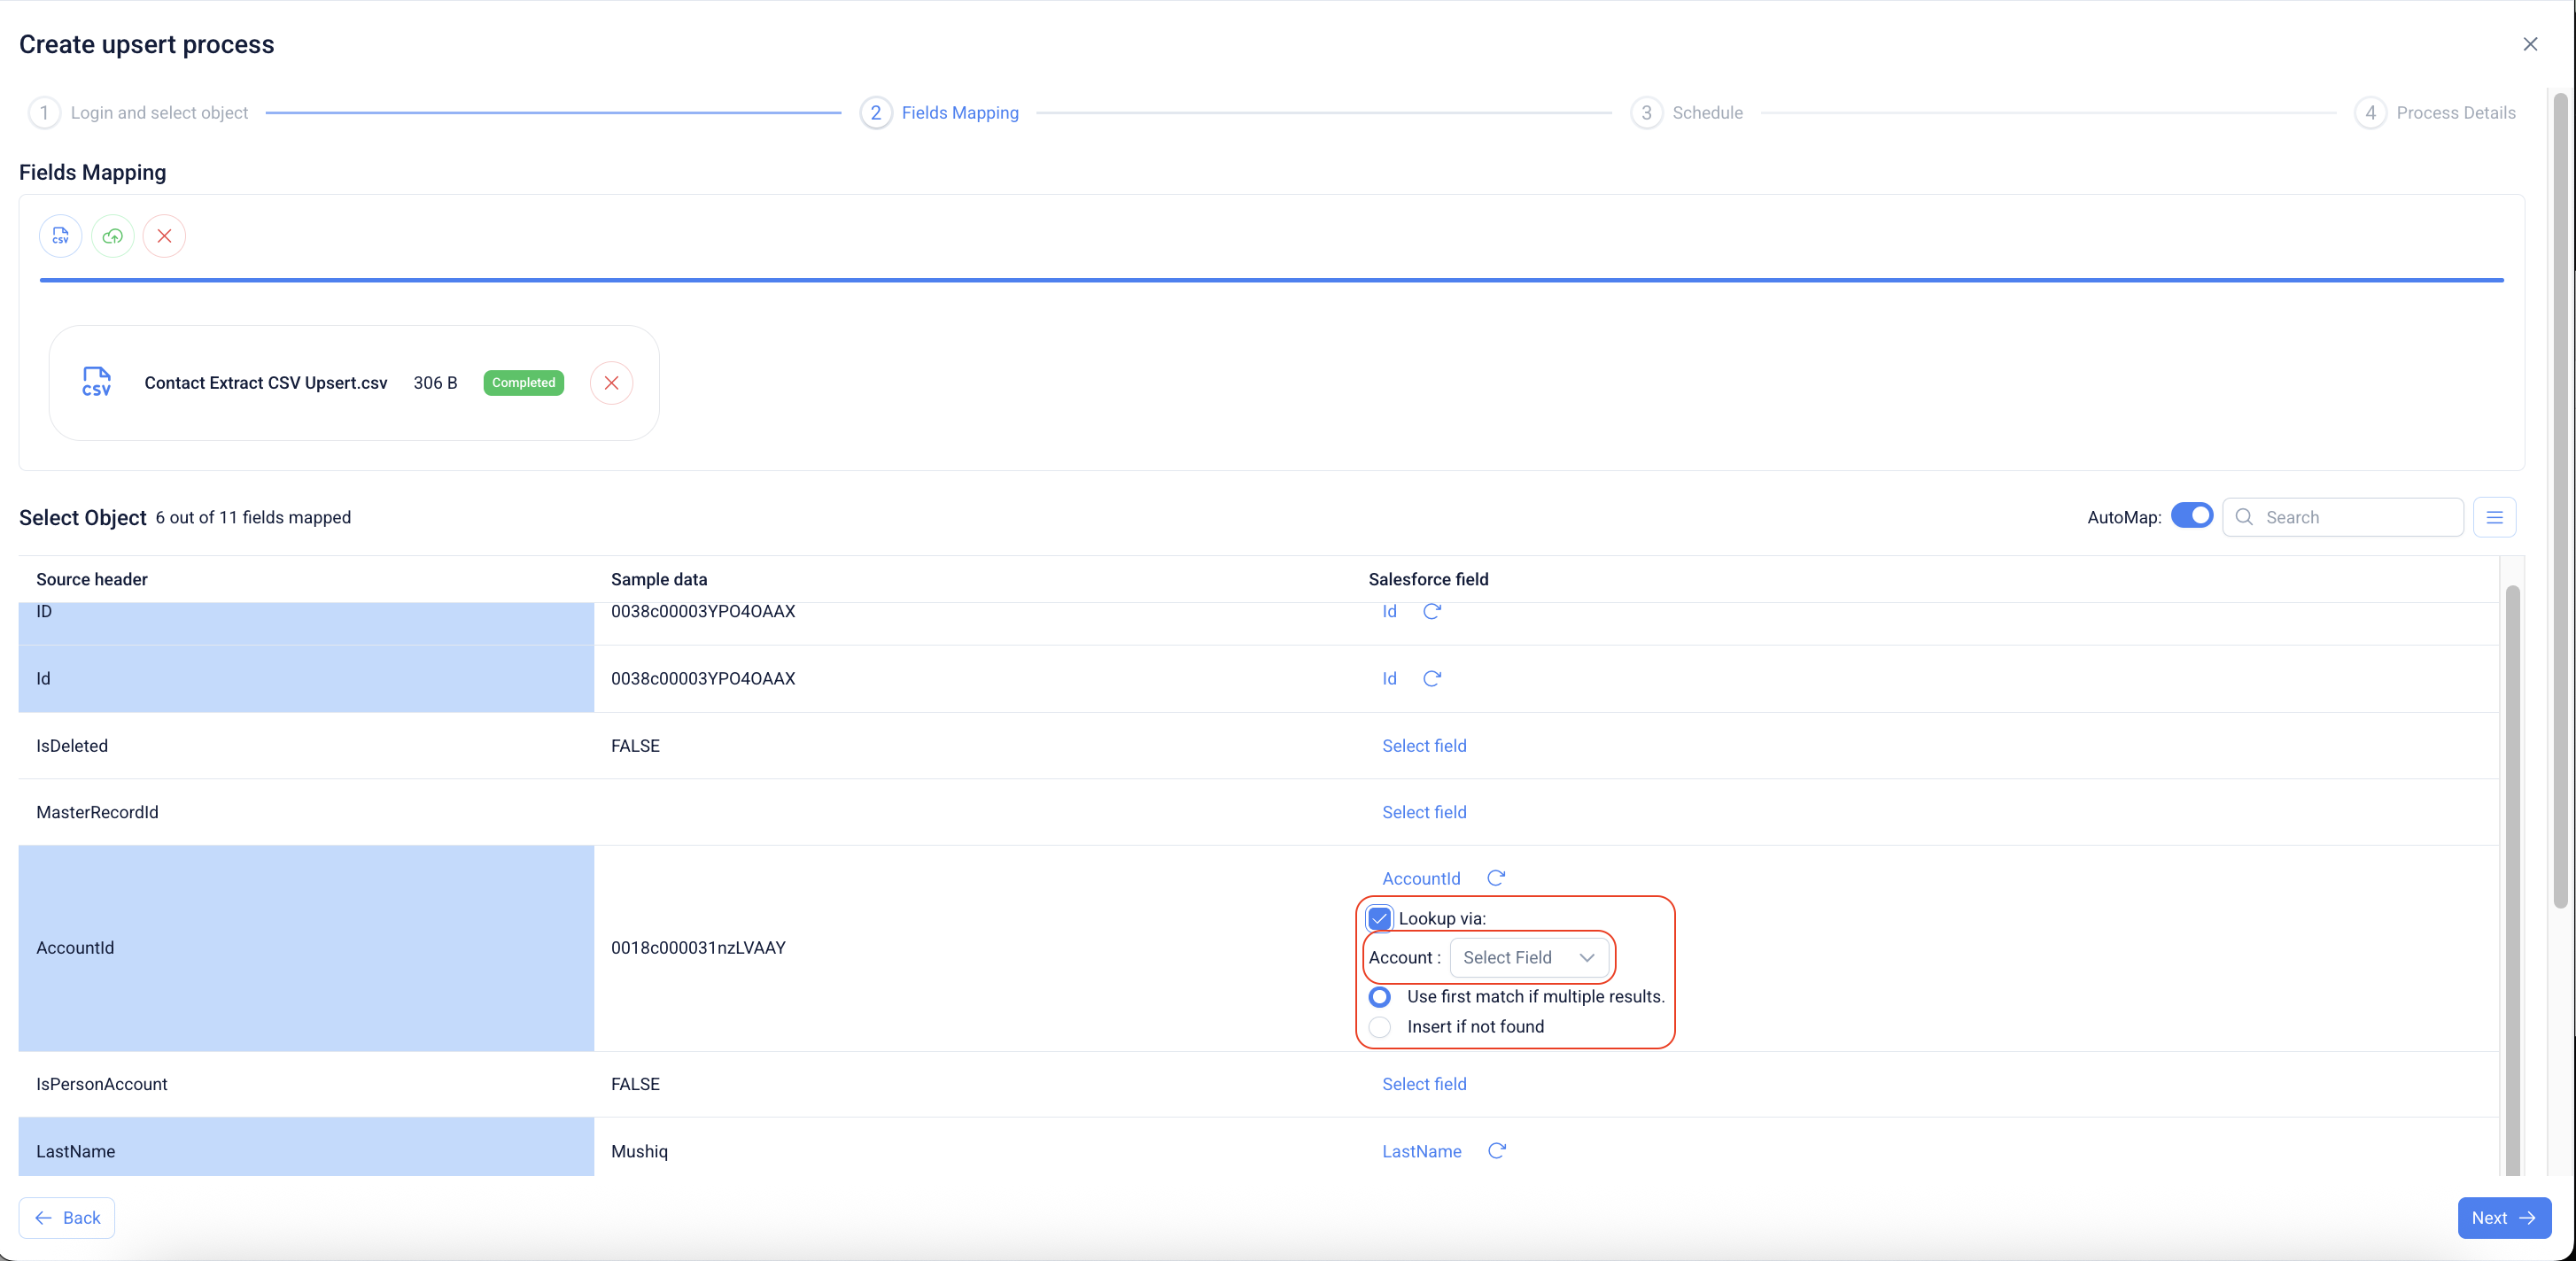Disable the AutoMap toggle
This screenshot has width=2576, height=1261.
(2192, 515)
